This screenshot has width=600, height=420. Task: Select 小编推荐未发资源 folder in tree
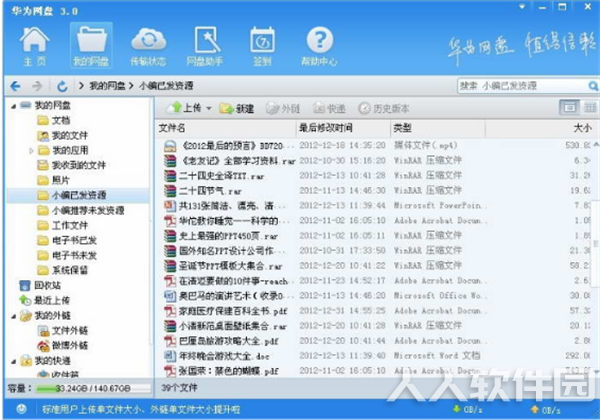(x=81, y=210)
